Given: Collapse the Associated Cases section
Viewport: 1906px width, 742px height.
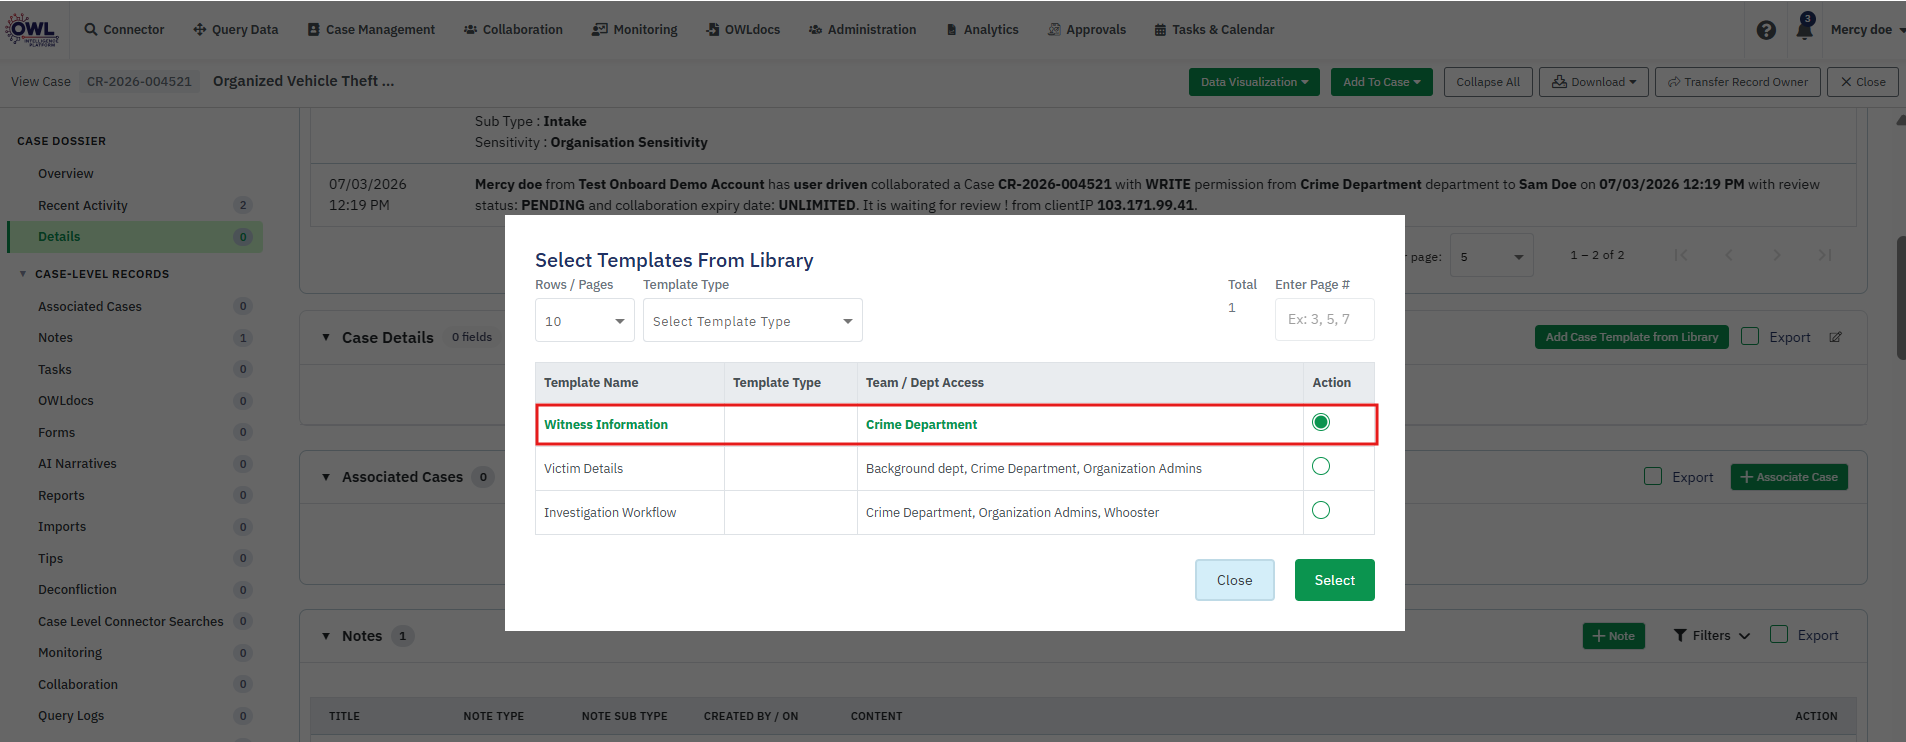Looking at the screenshot, I should click(x=326, y=477).
